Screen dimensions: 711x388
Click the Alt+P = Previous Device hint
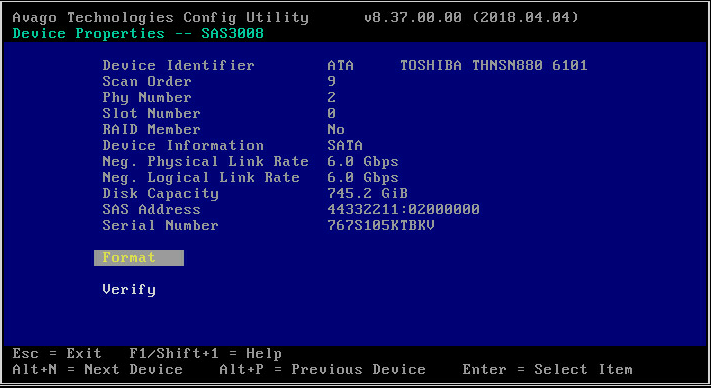tap(322, 370)
